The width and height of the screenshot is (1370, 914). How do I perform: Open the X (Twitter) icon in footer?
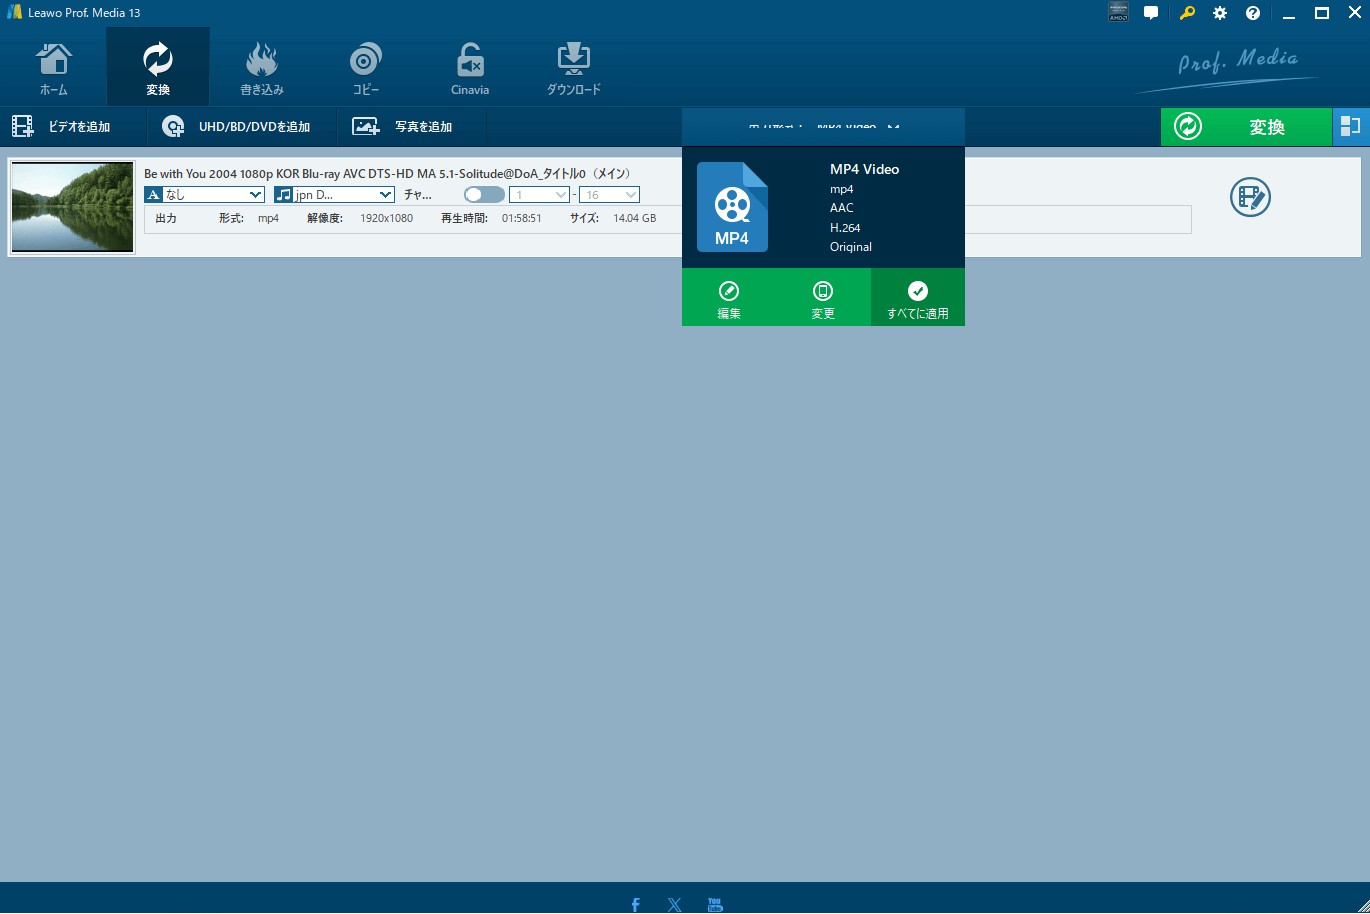(675, 905)
